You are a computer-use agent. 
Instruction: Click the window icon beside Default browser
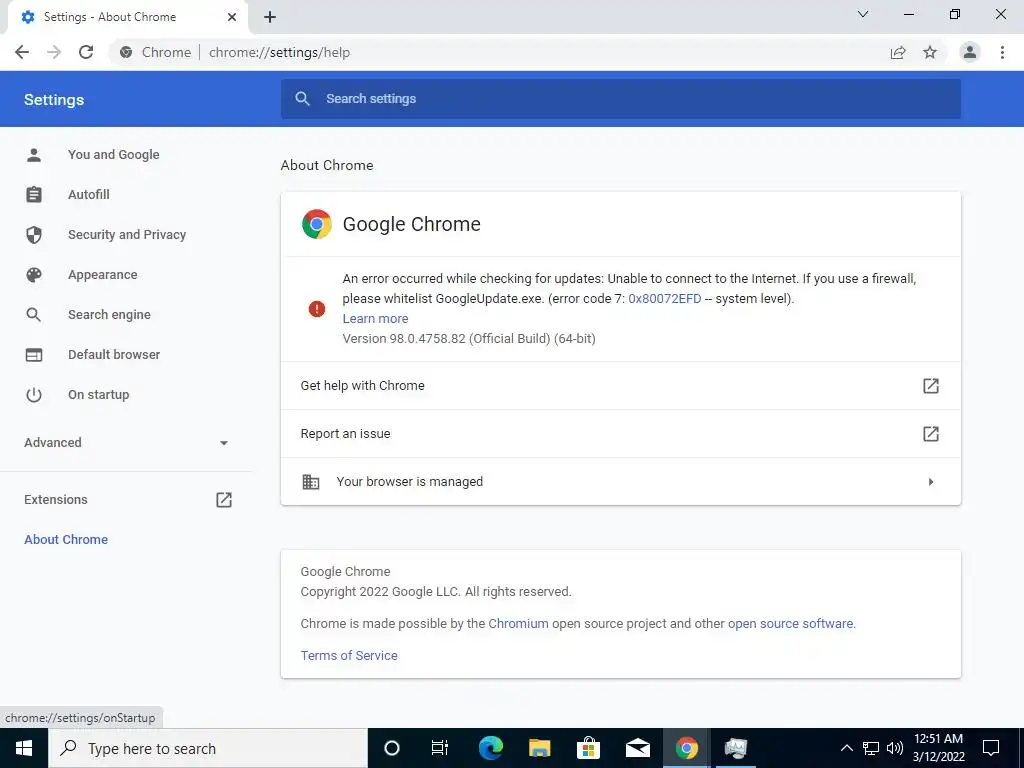34,355
